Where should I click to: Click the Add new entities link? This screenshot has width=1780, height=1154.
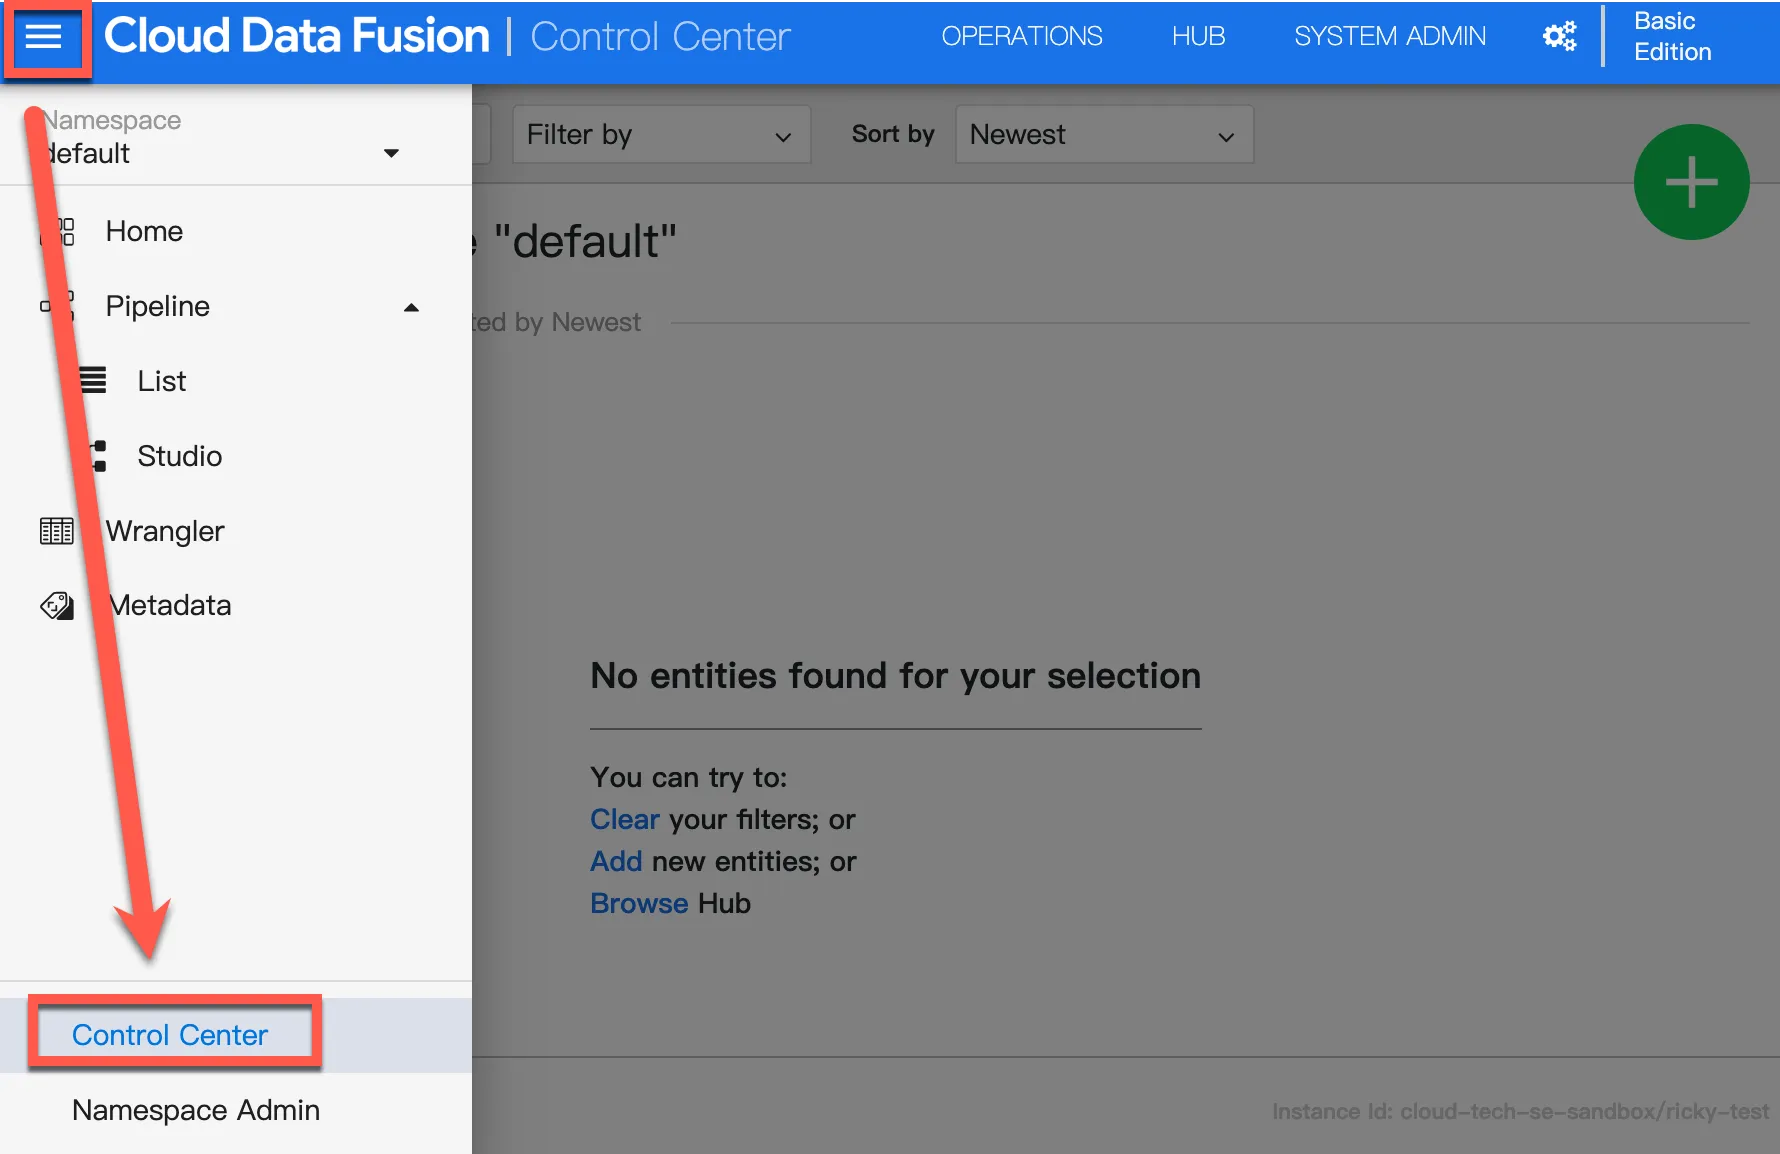pos(616,861)
